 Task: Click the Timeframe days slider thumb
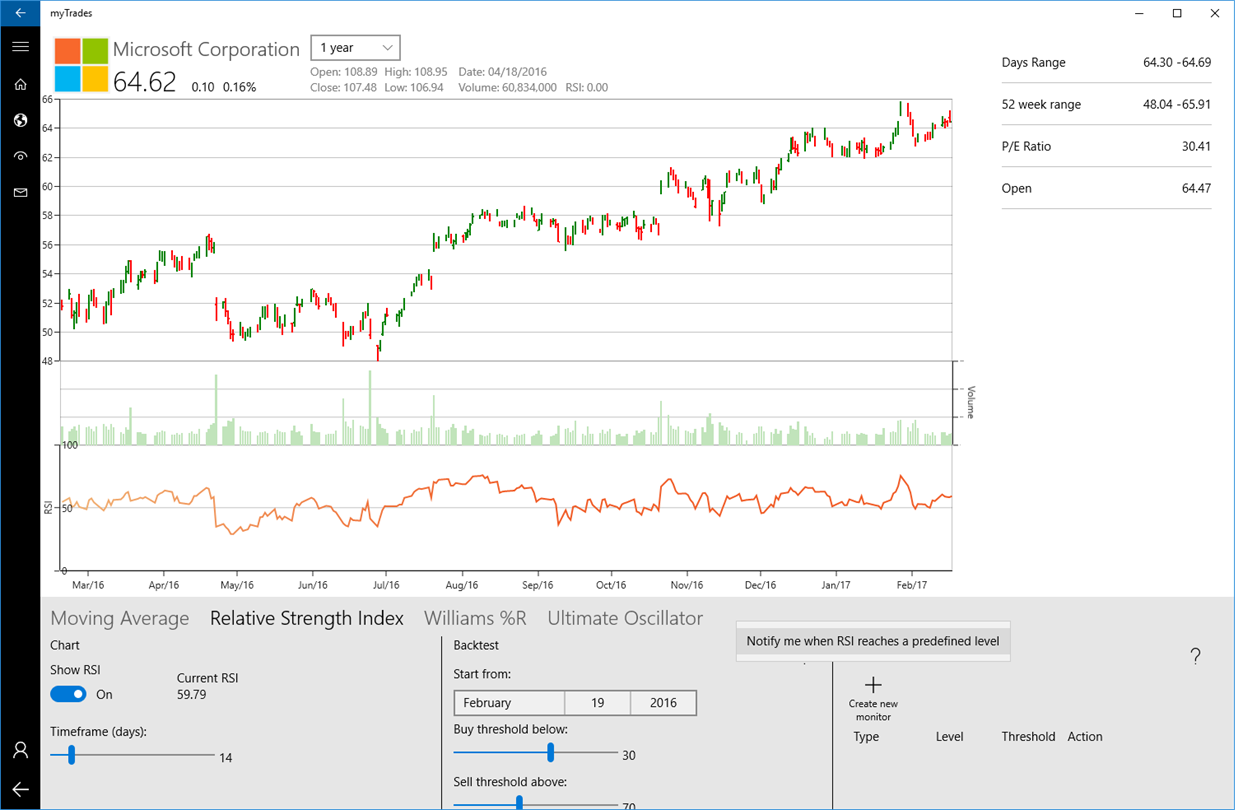(x=71, y=757)
